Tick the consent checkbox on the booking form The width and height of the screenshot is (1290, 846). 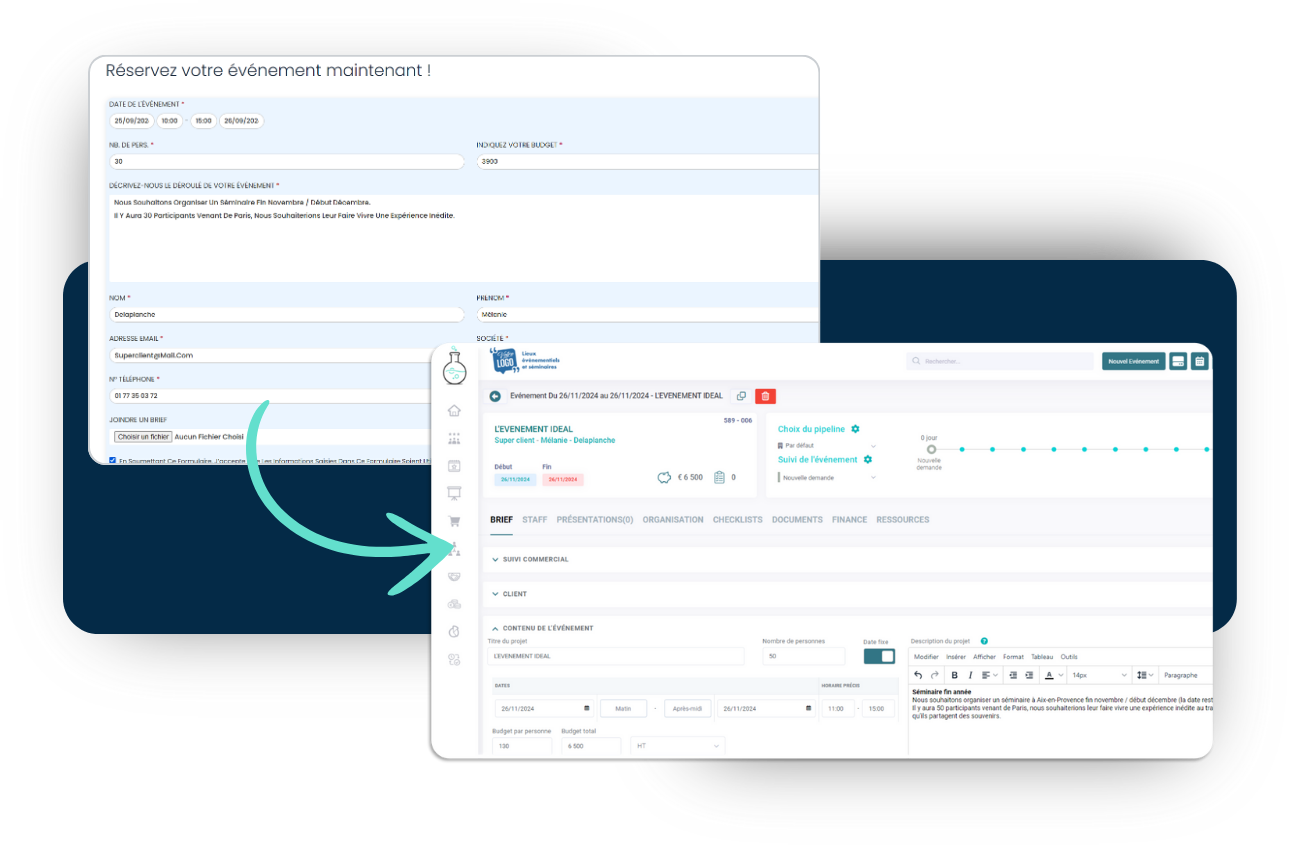tap(113, 461)
